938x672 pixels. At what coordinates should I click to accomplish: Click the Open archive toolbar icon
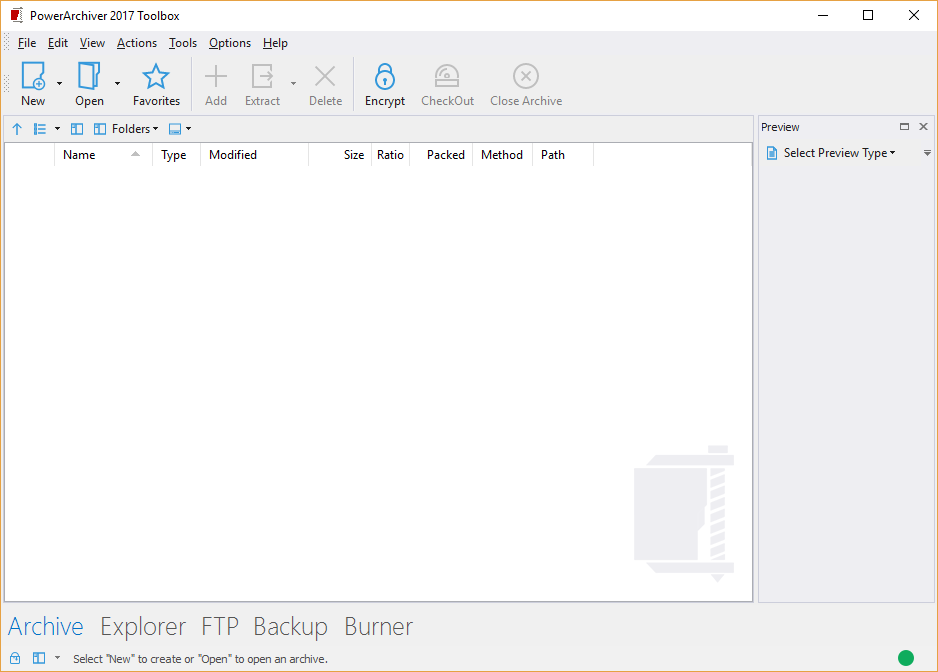pos(89,77)
